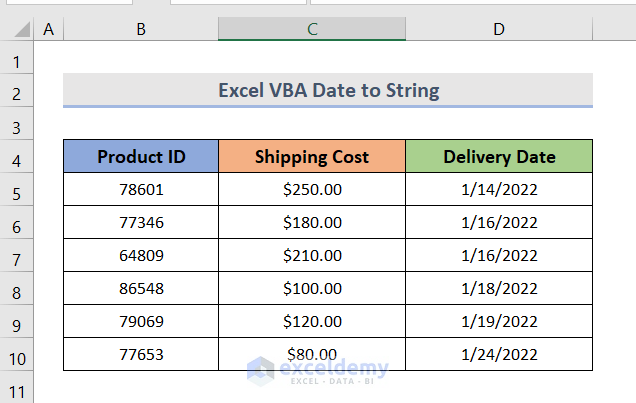Select column B header
The image size is (636, 403).
pos(141,30)
